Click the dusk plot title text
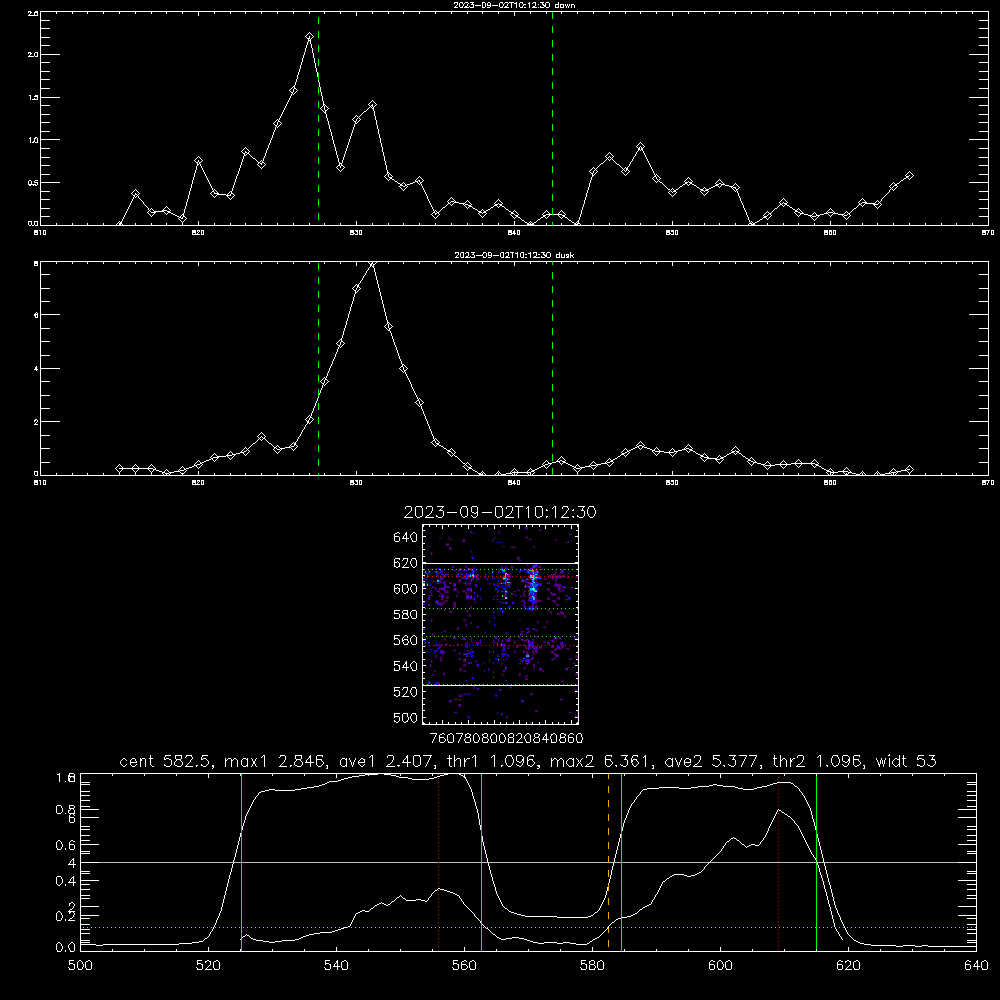 (x=514, y=255)
